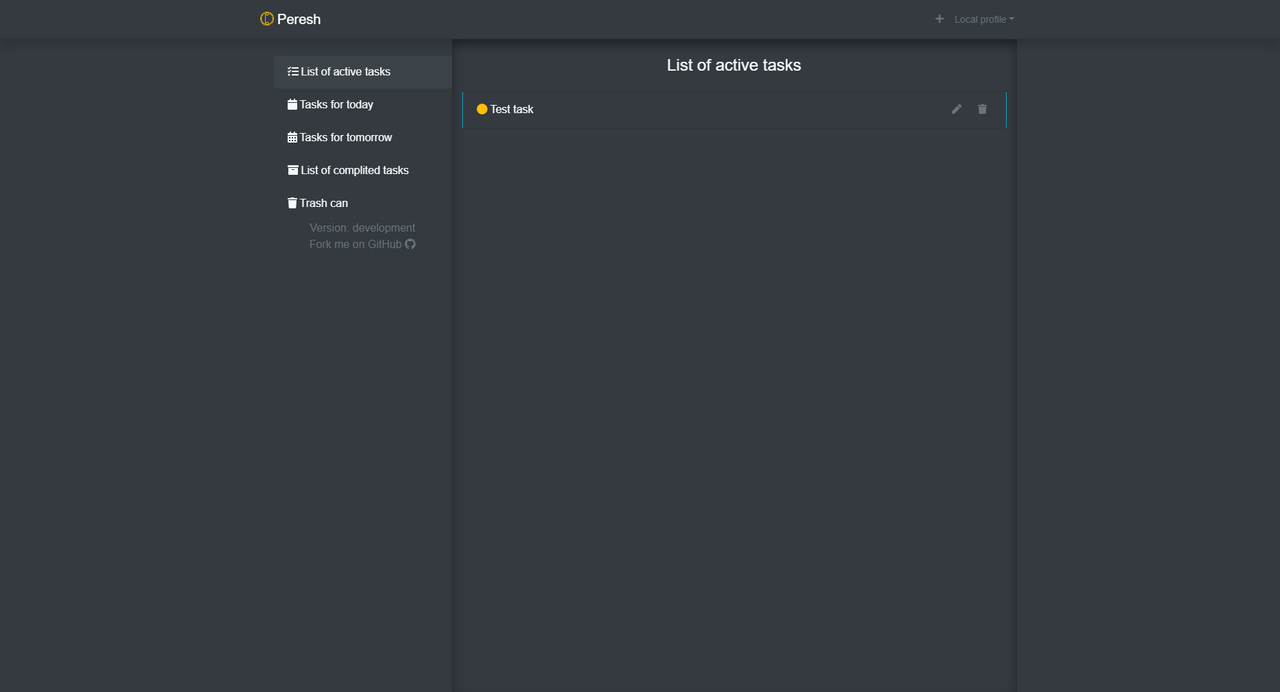1280x692 pixels.
Task: Click the Fork me on GitHub link
Action: click(x=355, y=244)
